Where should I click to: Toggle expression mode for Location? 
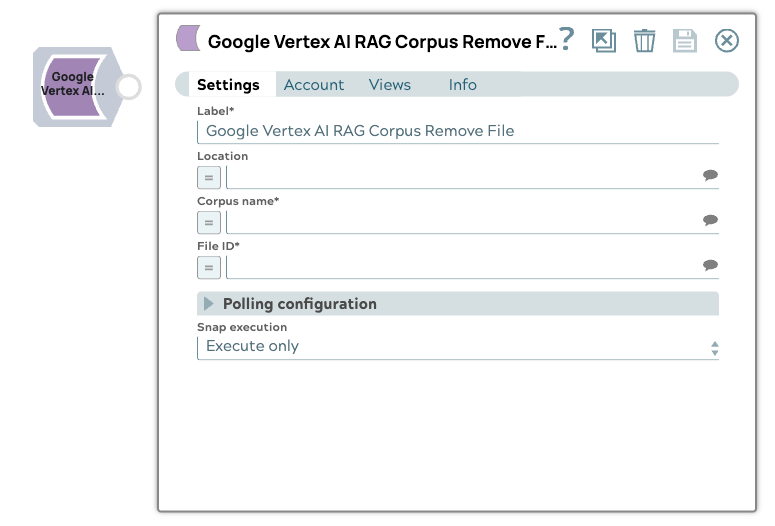point(209,178)
